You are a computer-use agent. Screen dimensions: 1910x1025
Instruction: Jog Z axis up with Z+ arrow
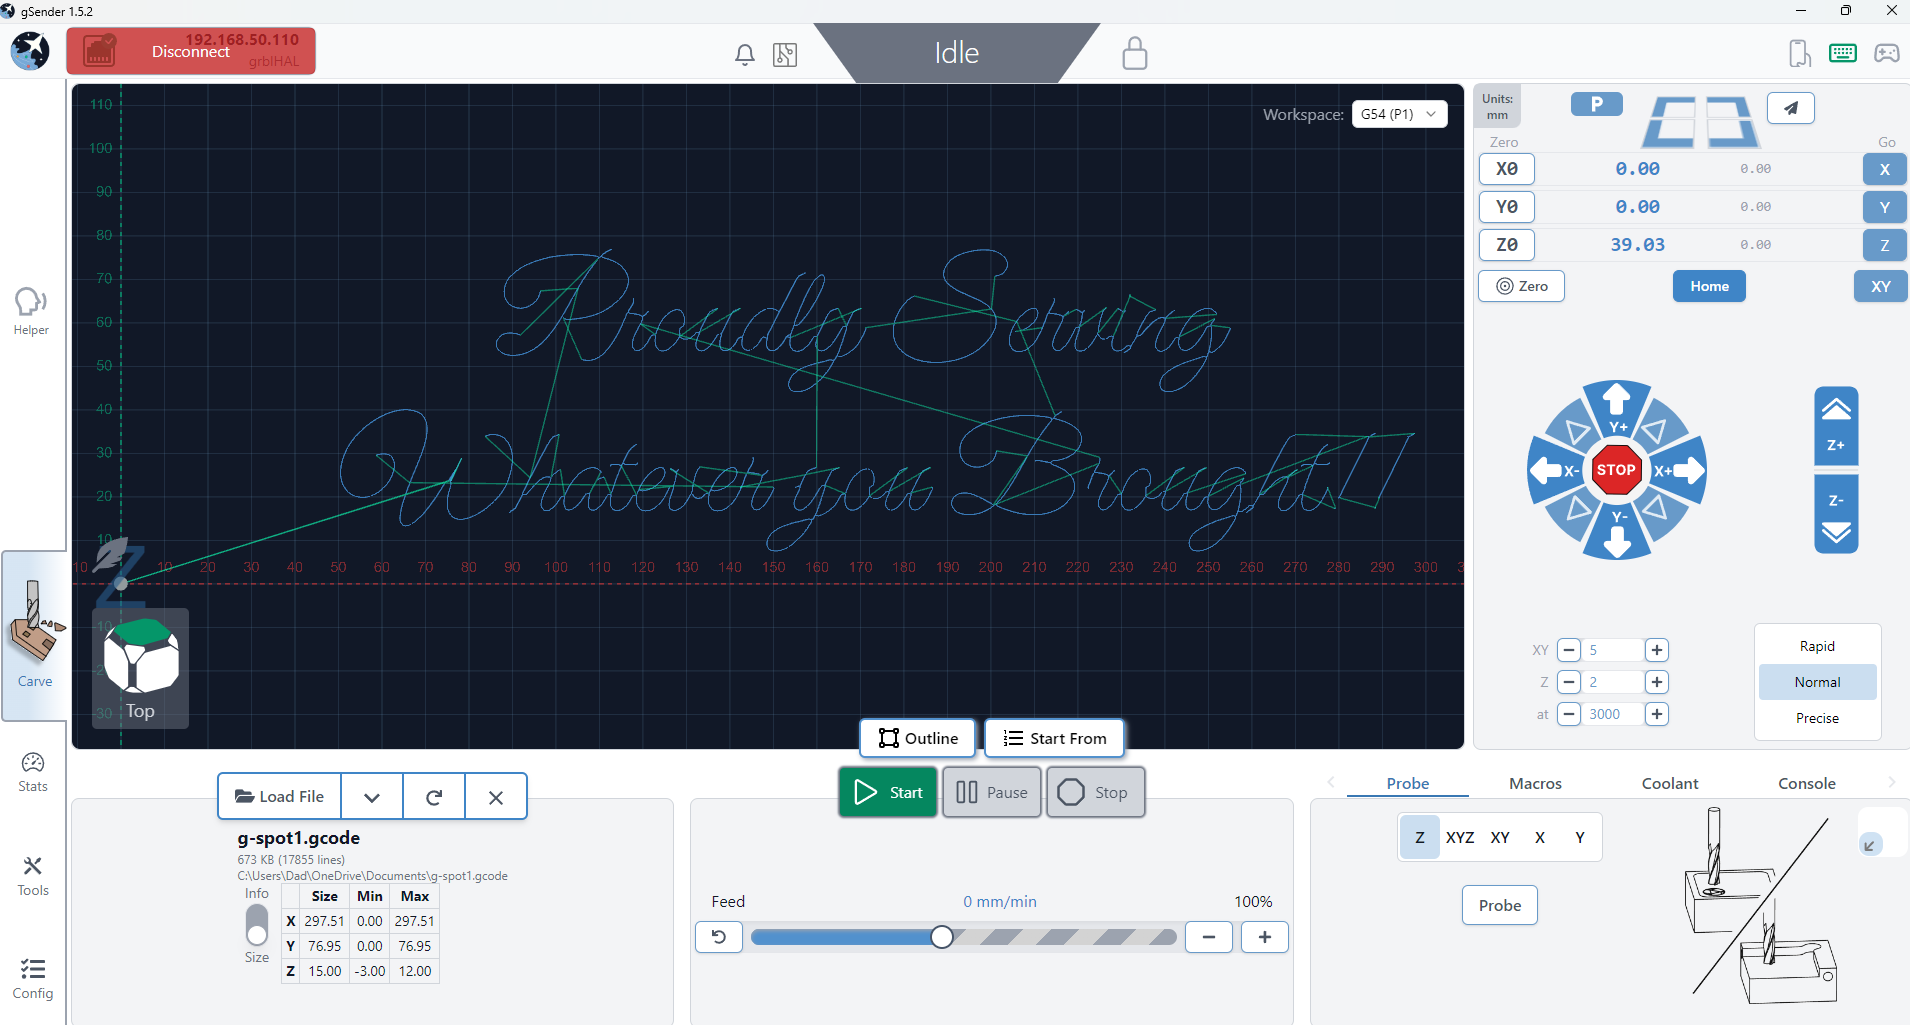pyautogui.click(x=1836, y=426)
